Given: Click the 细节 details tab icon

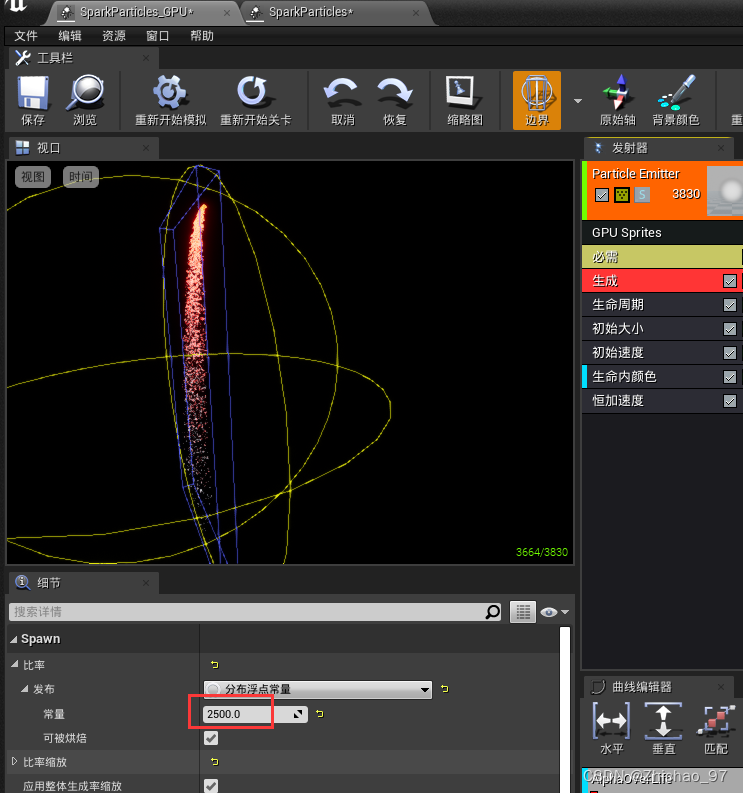Looking at the screenshot, I should click(22, 583).
